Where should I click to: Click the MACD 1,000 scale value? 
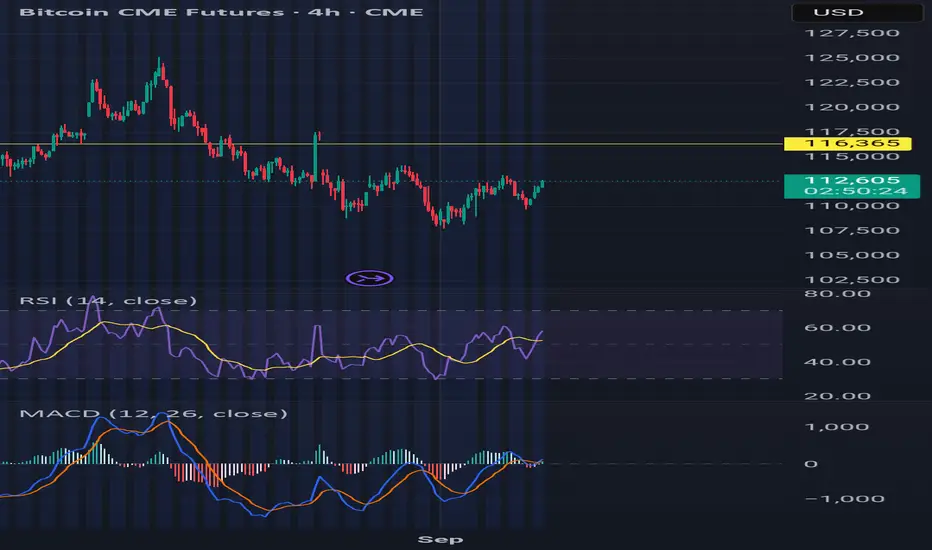click(x=839, y=427)
